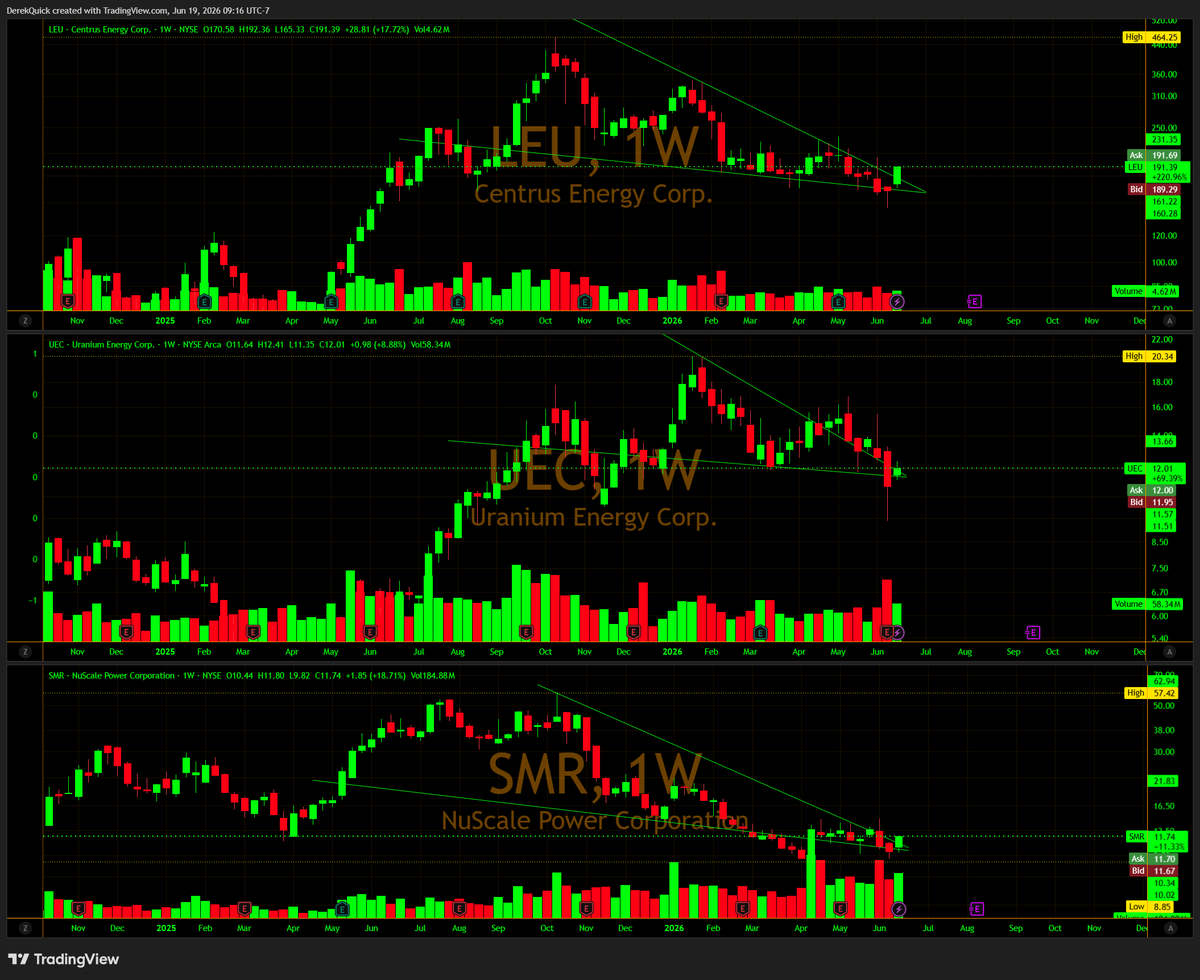Click UEC earnings icon under March 2026
This screenshot has height=980, width=1200.
point(760,632)
